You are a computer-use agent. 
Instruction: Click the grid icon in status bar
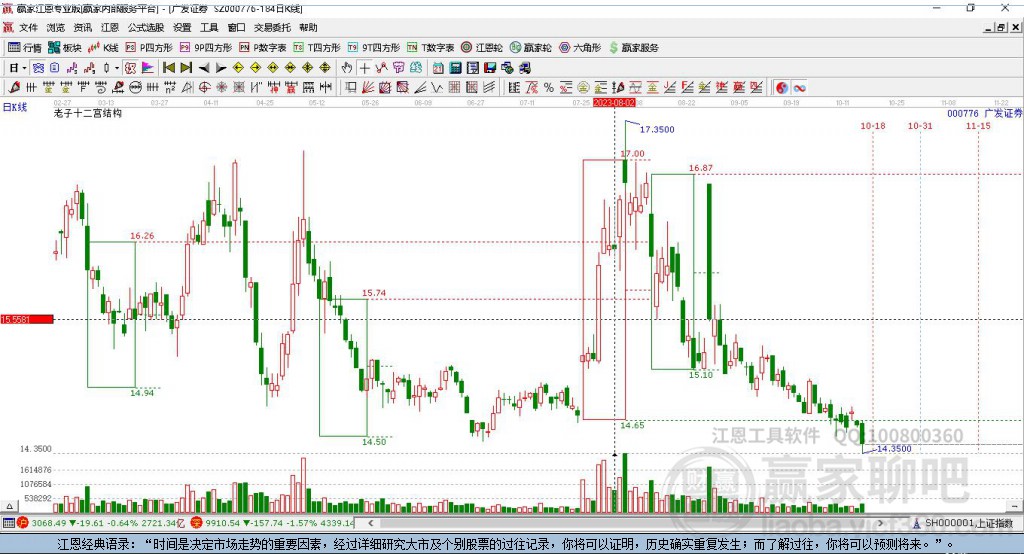[8, 523]
